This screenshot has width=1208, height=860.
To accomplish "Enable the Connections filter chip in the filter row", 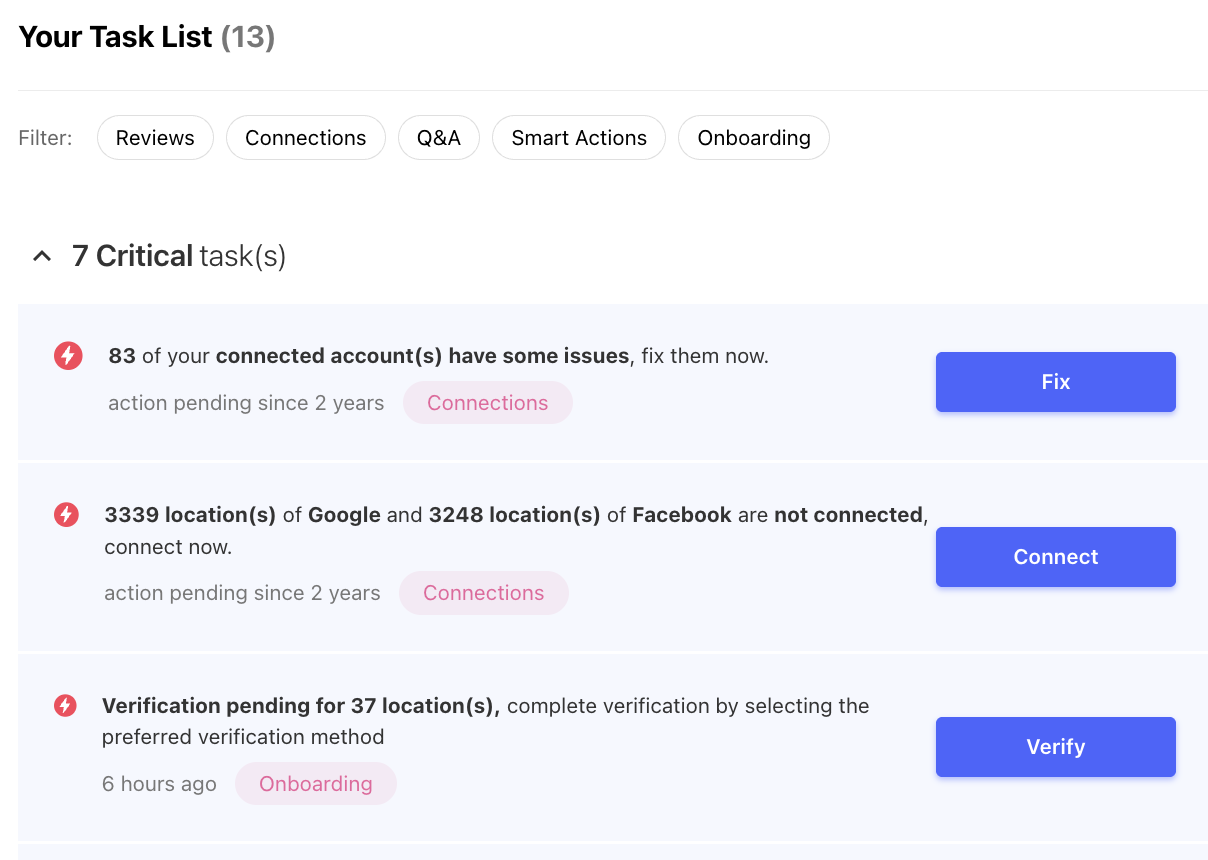I will coord(305,138).
